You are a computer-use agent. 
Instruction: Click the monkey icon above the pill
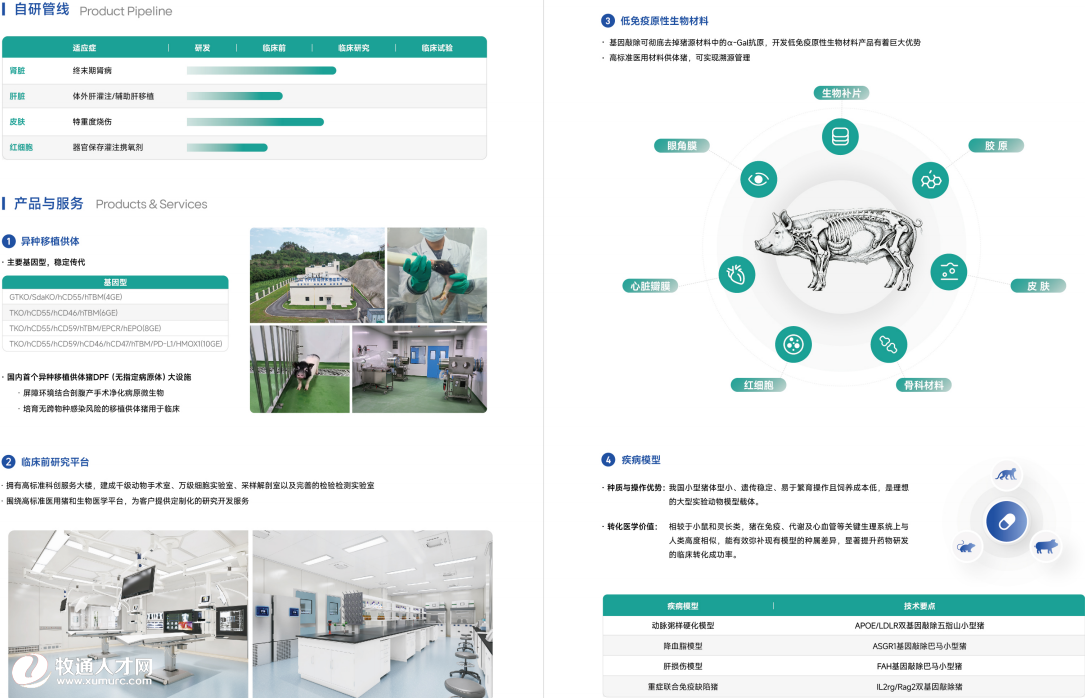click(1006, 474)
